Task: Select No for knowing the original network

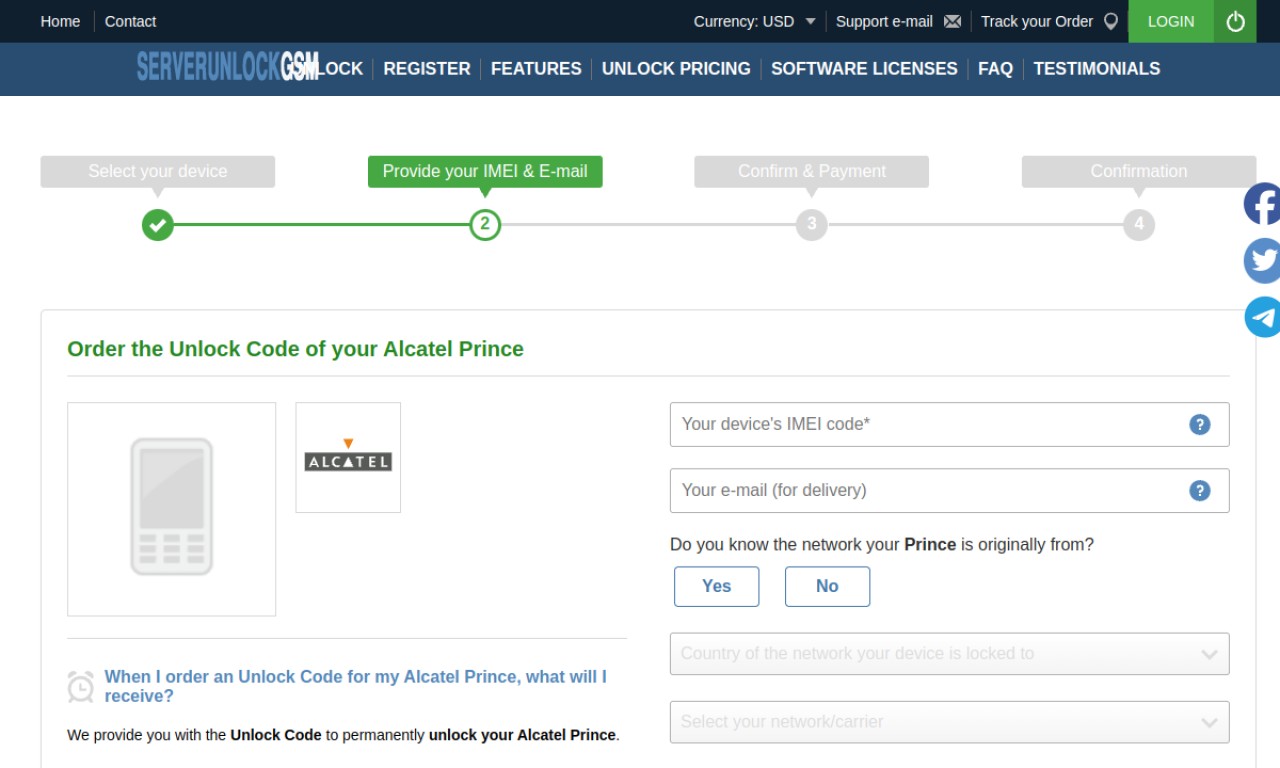Action: point(827,586)
